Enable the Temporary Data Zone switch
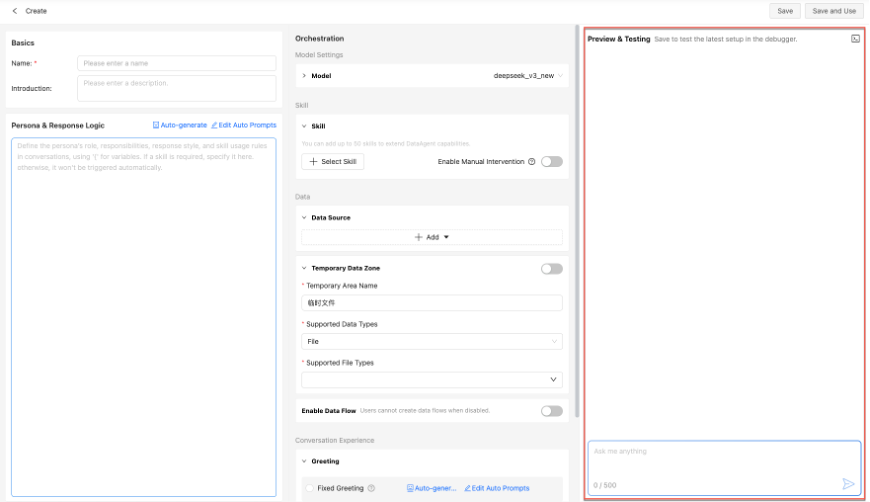 tap(551, 268)
